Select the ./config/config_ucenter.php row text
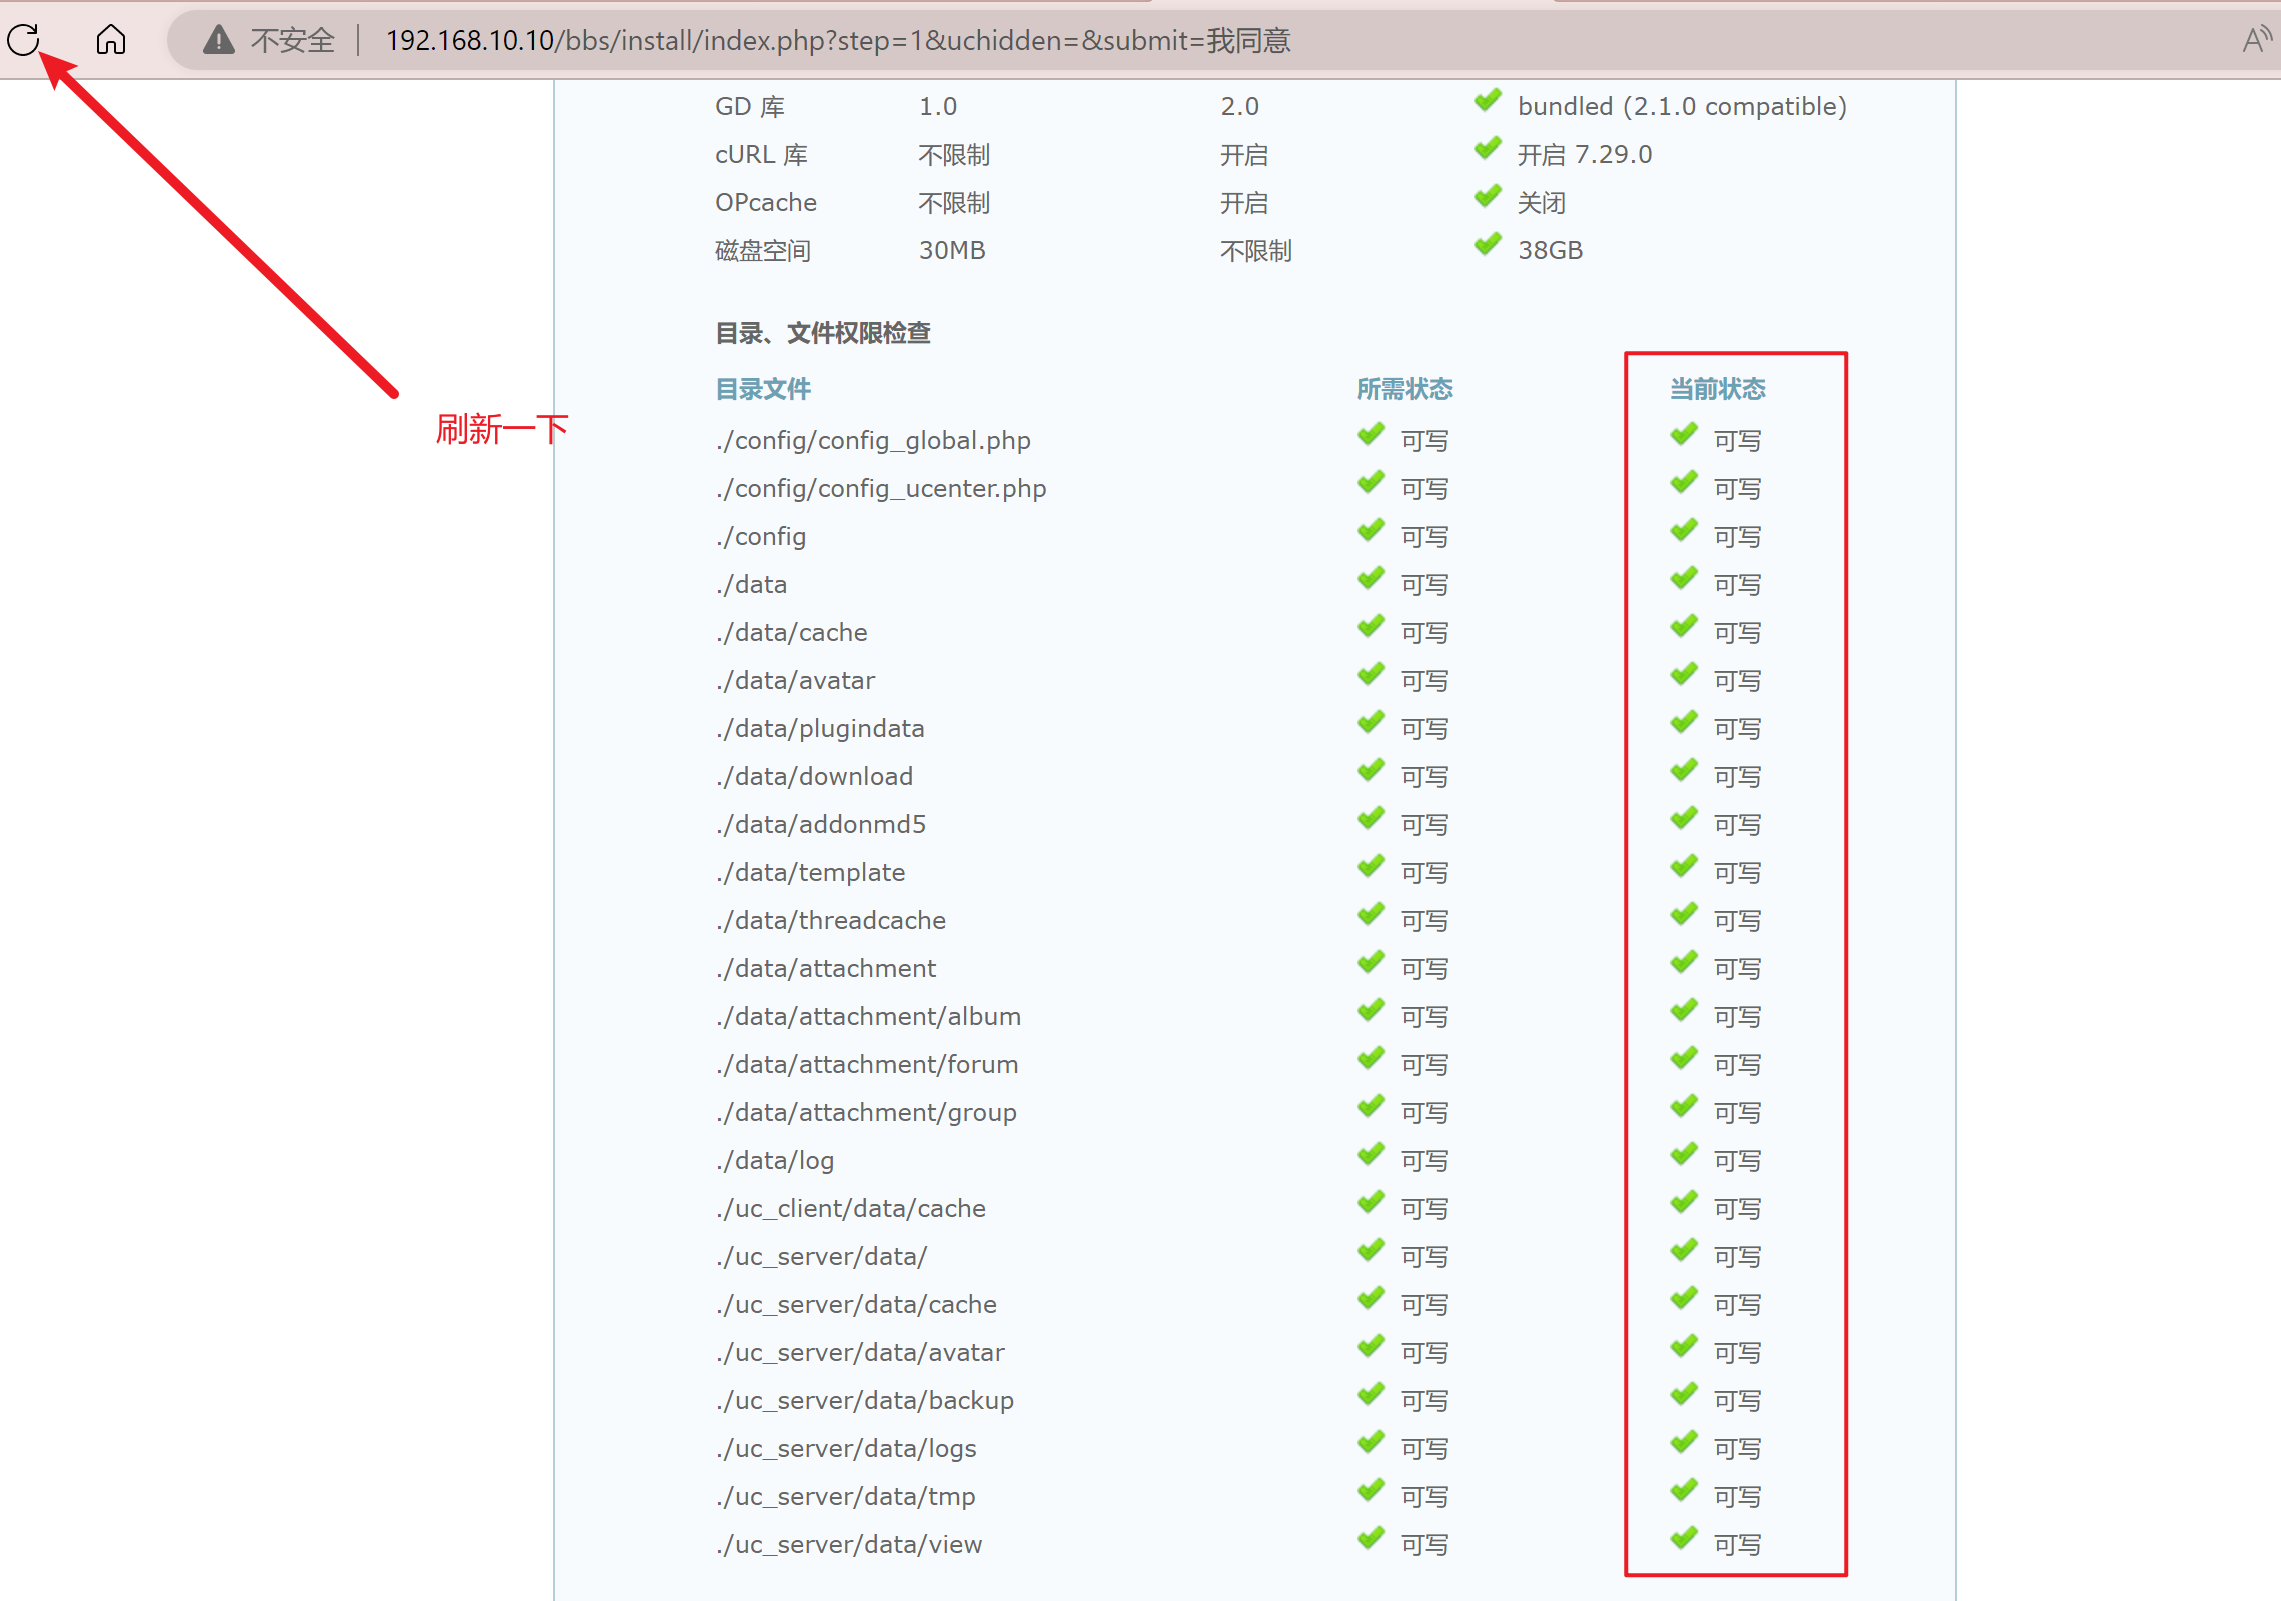Image resolution: width=2281 pixels, height=1601 pixels. tap(881, 489)
